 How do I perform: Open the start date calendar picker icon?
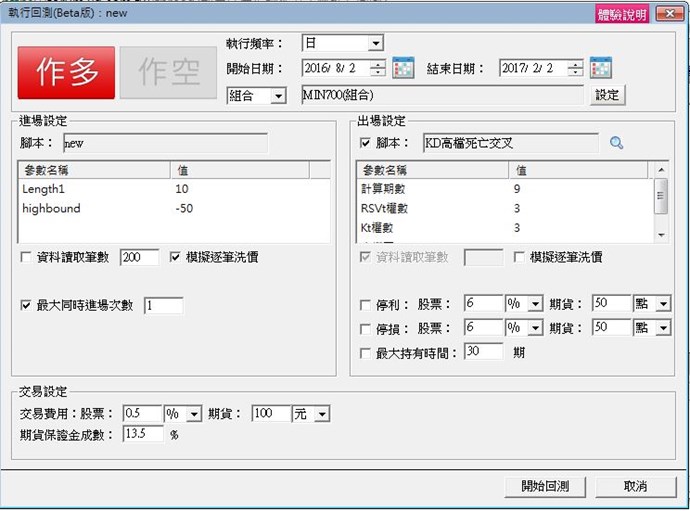coord(403,69)
